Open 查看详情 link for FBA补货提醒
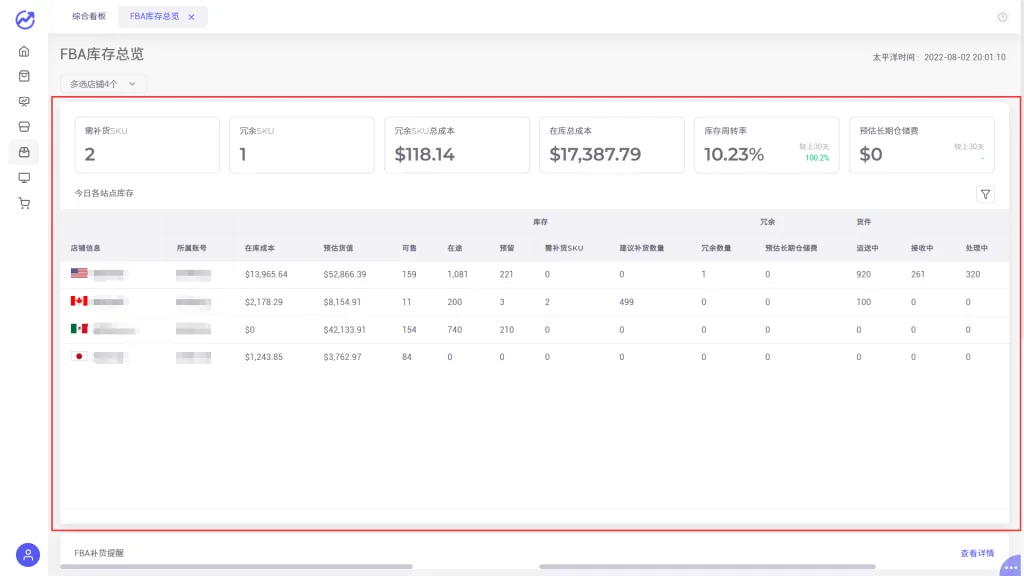The height and width of the screenshot is (576, 1024). (977, 553)
